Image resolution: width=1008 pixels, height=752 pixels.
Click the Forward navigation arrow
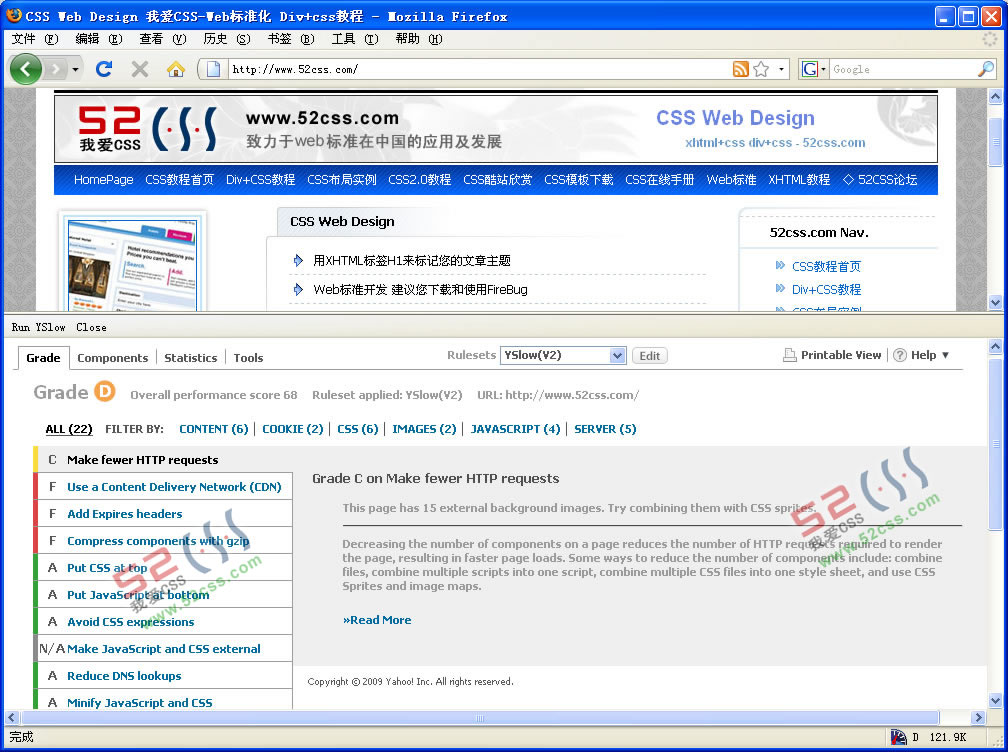[56, 69]
